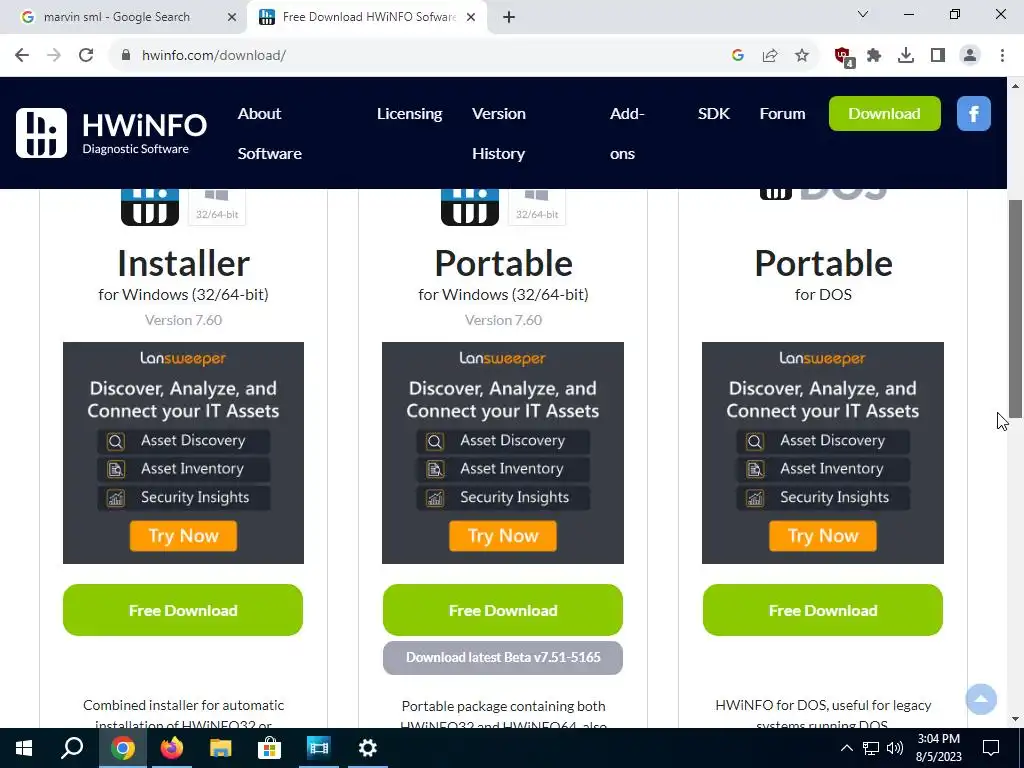Click Try Now in Portable DOS column ad
Image resolution: width=1024 pixels, height=768 pixels.
(x=823, y=536)
